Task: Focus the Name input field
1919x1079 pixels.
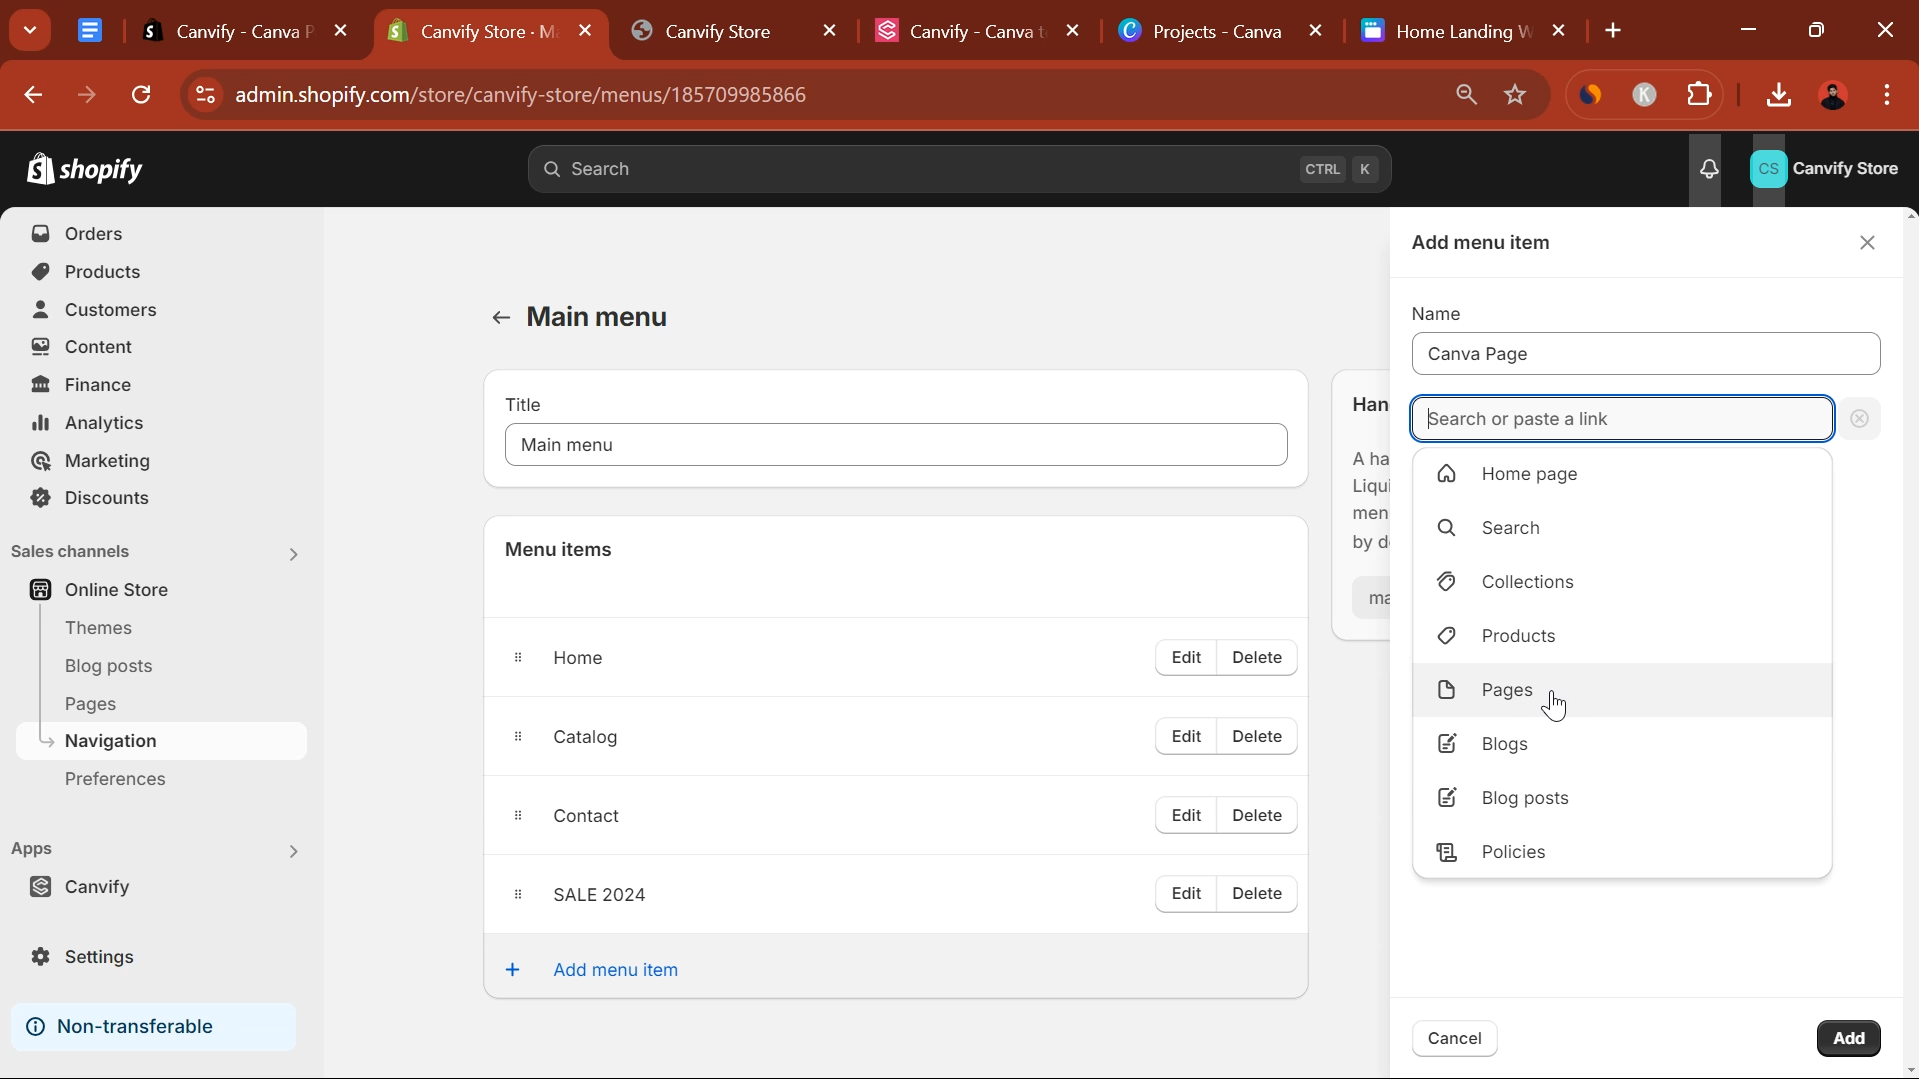Action: pos(1646,354)
